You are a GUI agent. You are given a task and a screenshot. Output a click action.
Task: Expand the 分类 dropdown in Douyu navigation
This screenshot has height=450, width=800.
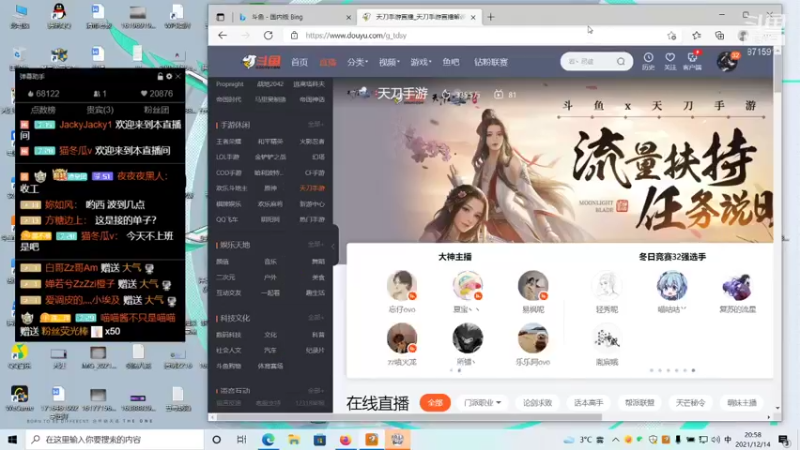point(357,62)
